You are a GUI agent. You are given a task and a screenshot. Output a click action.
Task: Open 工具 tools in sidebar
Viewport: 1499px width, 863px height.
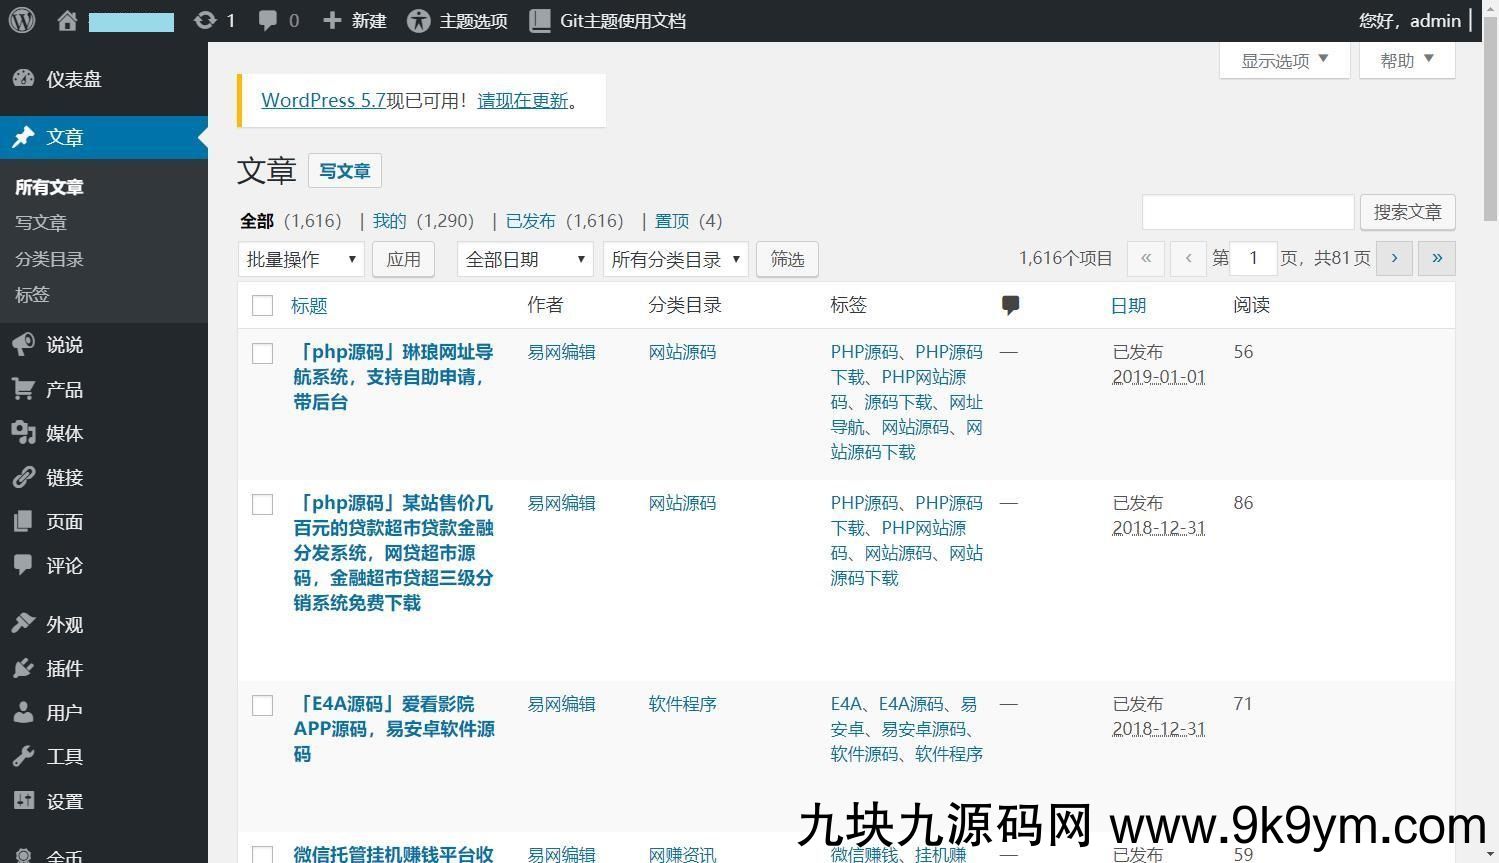pyautogui.click(x=64, y=756)
